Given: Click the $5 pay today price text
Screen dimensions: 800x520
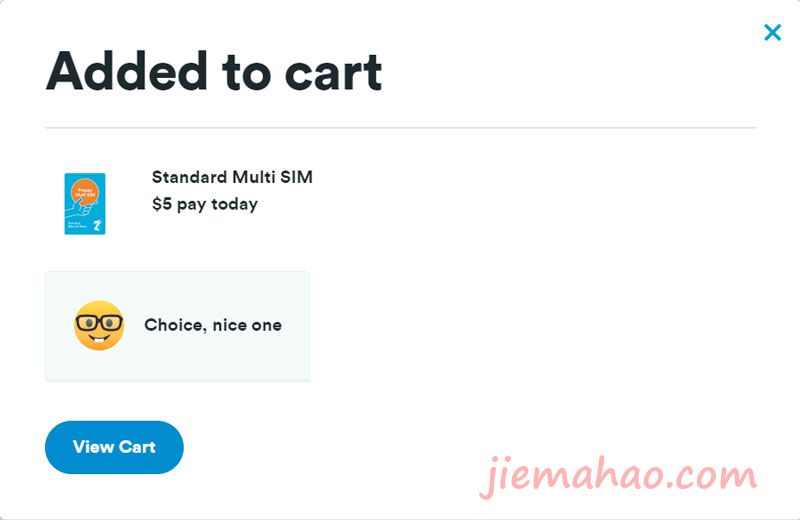Looking at the screenshot, I should pos(205,204).
